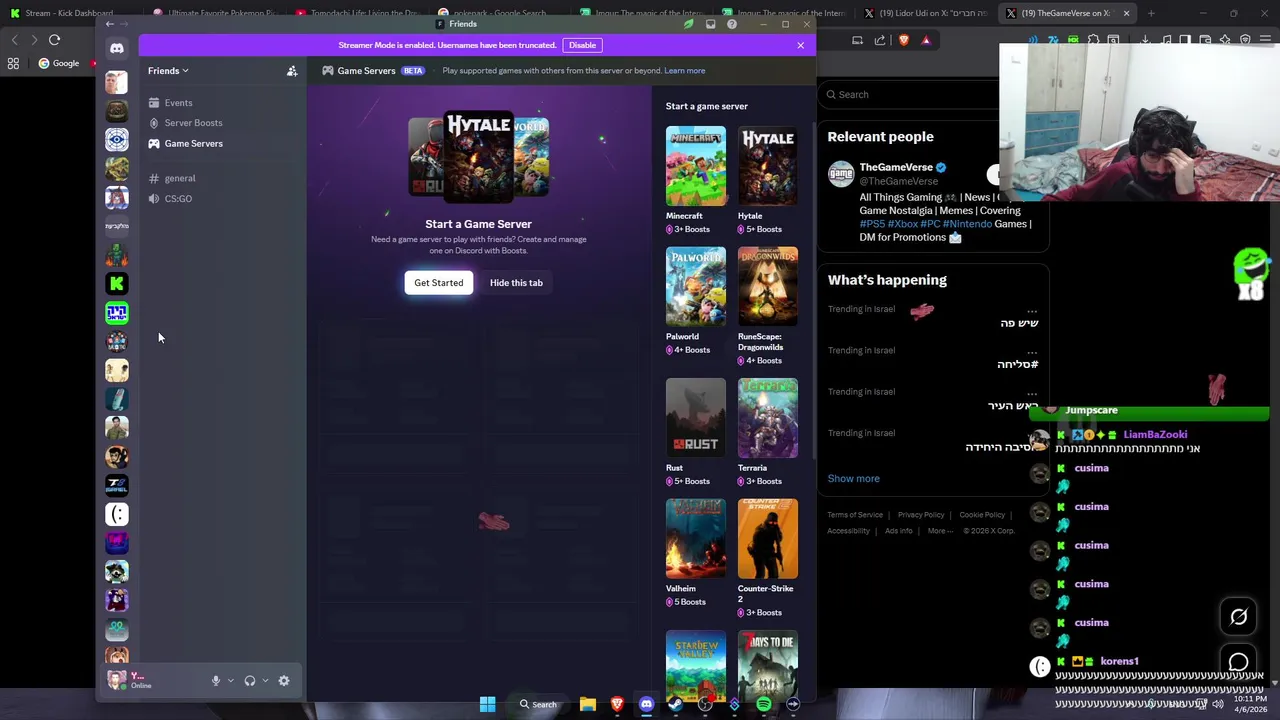Screen dimensions: 1280x720
Task: Open Discord User Settings gear
Action: coord(284,681)
